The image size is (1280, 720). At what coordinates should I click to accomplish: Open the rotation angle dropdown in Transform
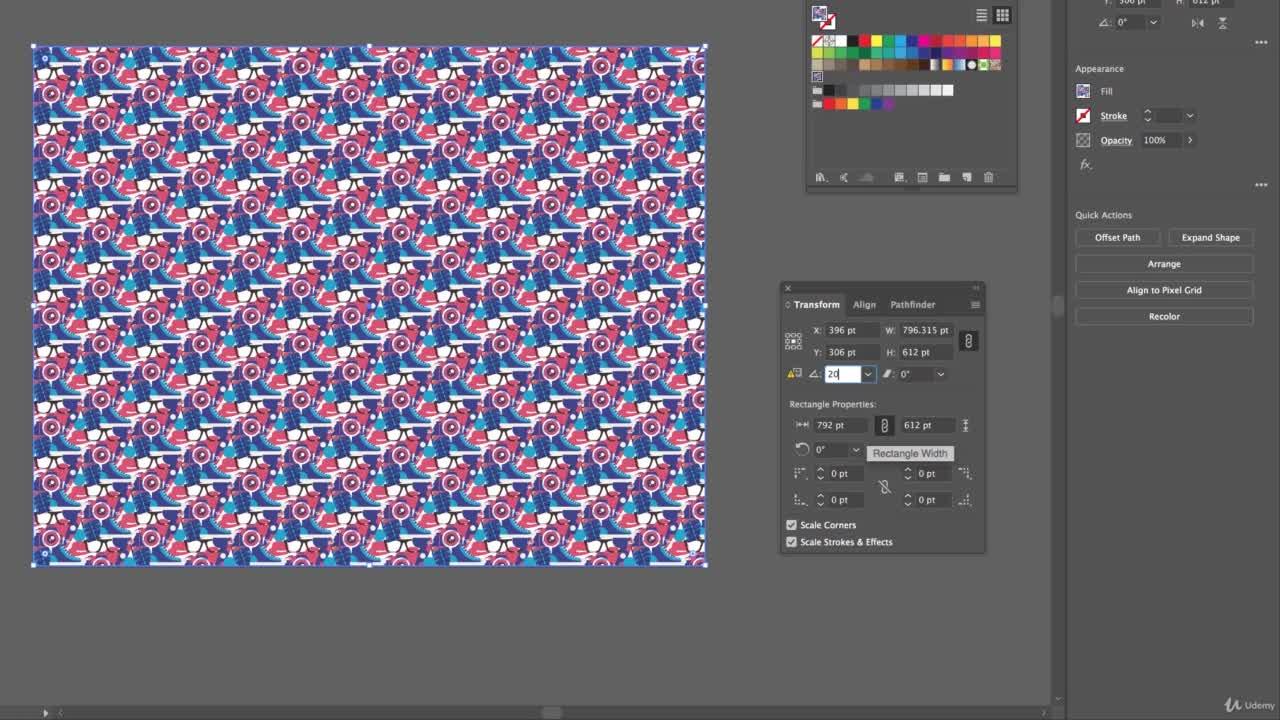coord(867,374)
